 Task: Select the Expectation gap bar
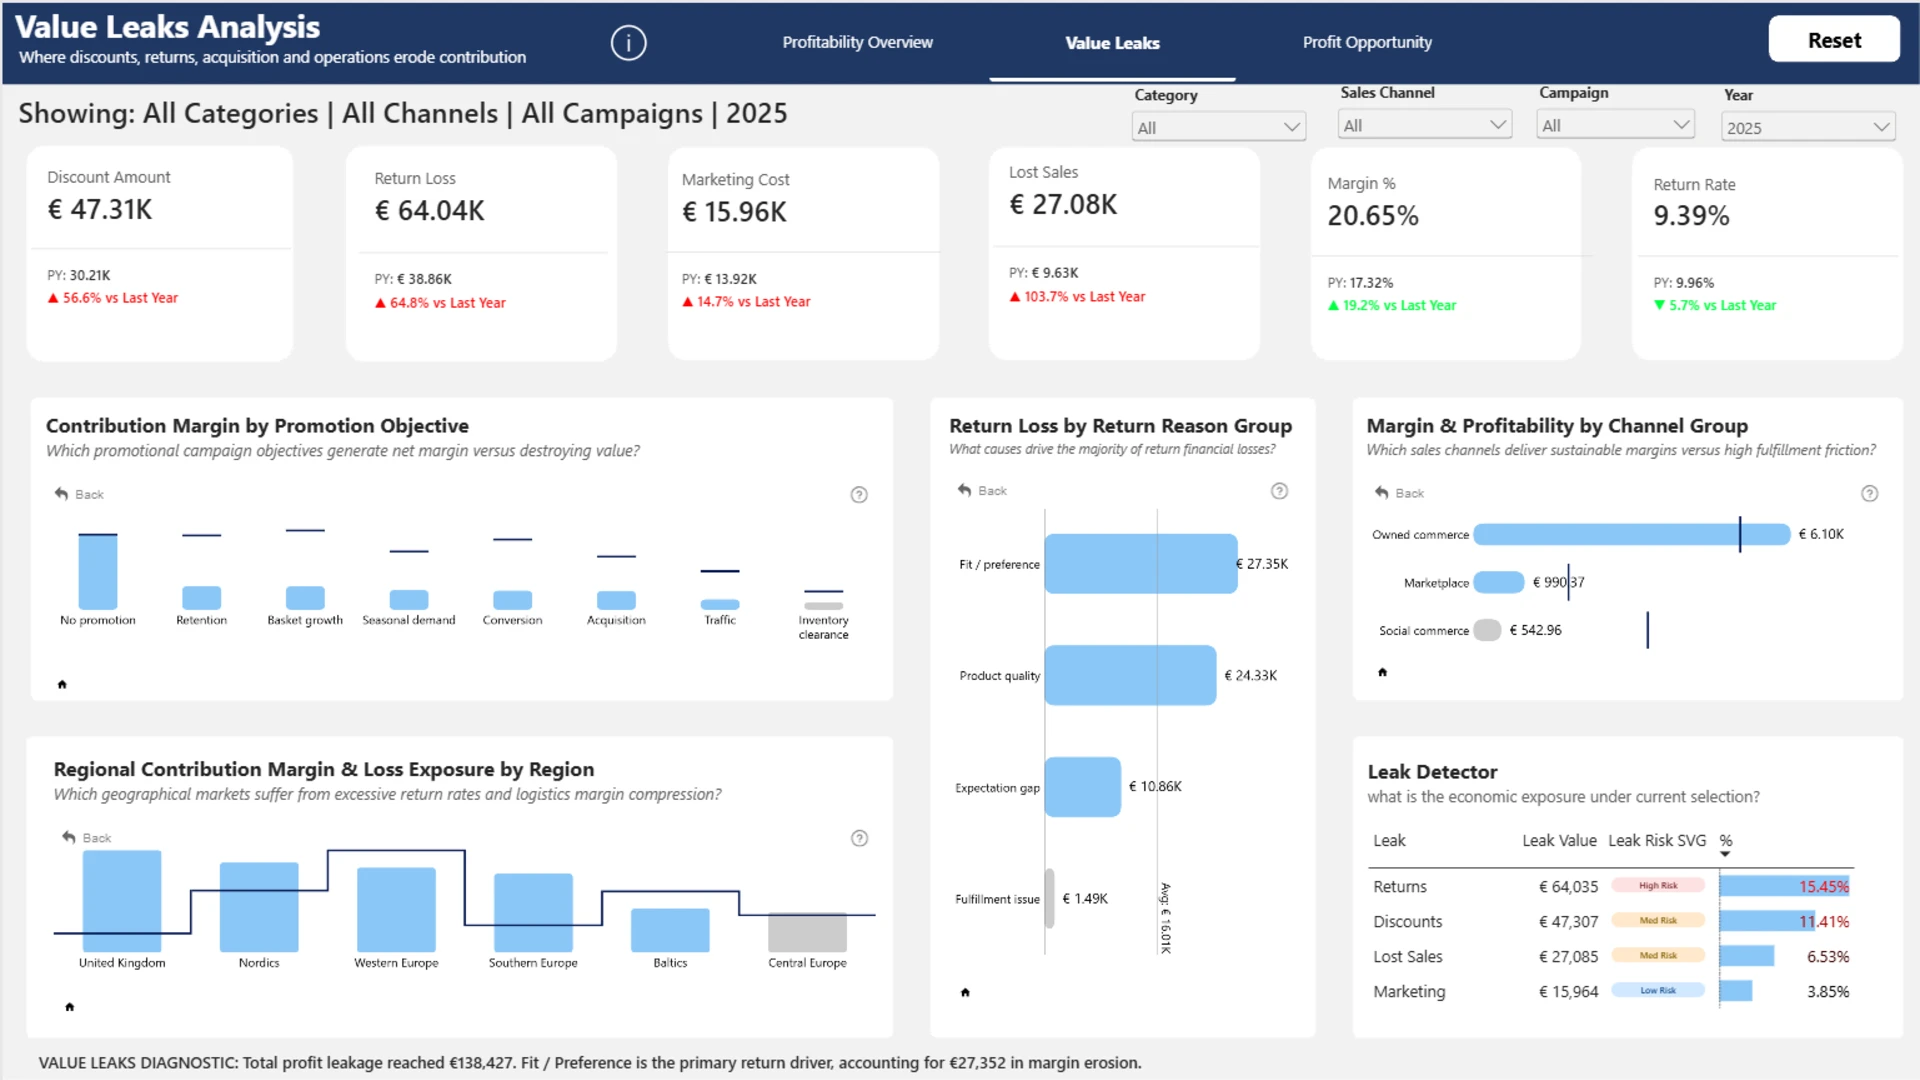[1083, 787]
